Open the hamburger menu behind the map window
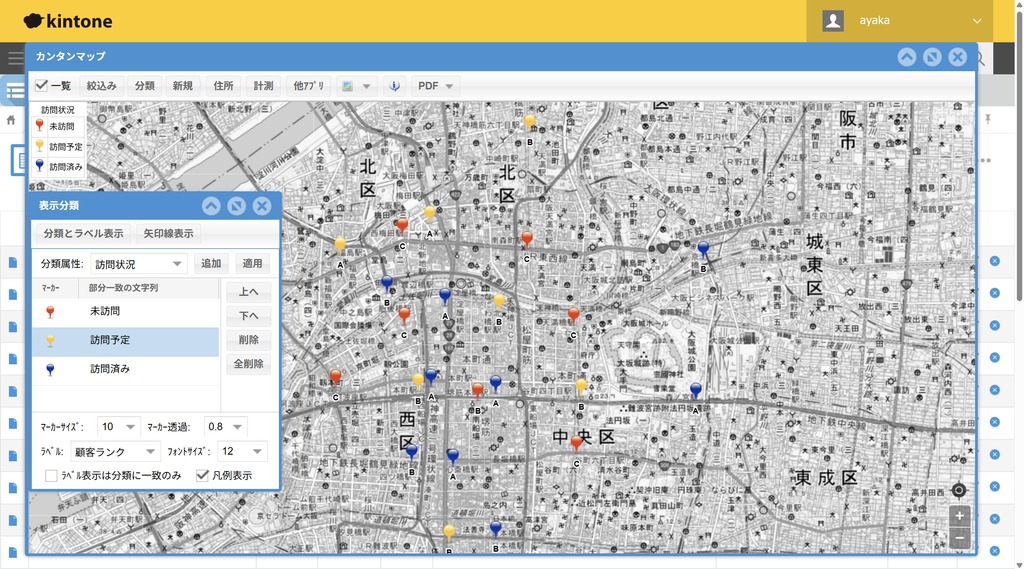The height and width of the screenshot is (569, 1024). point(14,57)
